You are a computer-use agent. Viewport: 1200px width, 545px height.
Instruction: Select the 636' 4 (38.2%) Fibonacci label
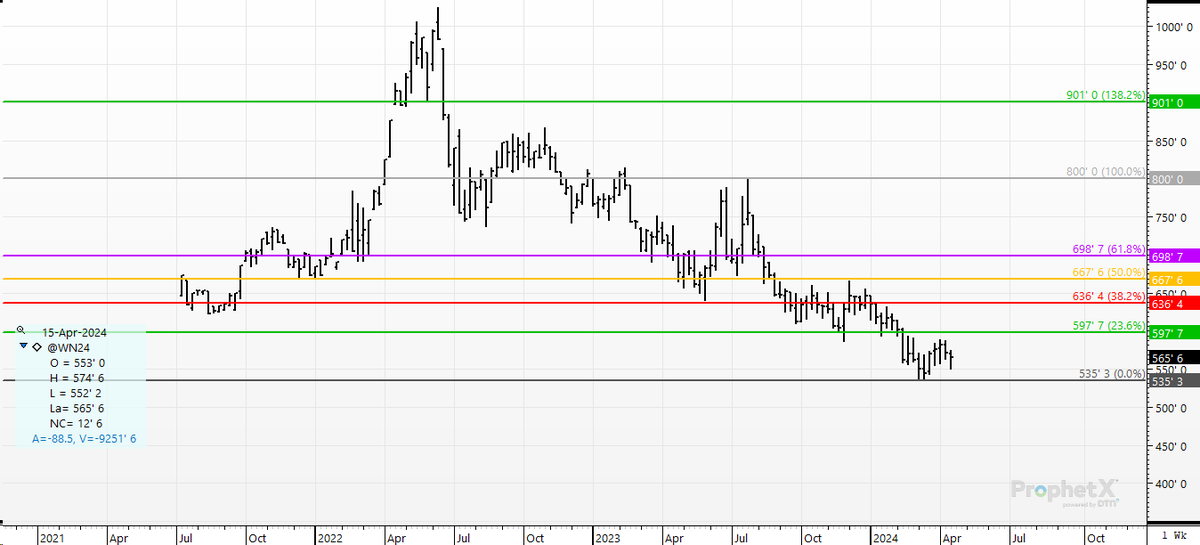[x=1108, y=296]
